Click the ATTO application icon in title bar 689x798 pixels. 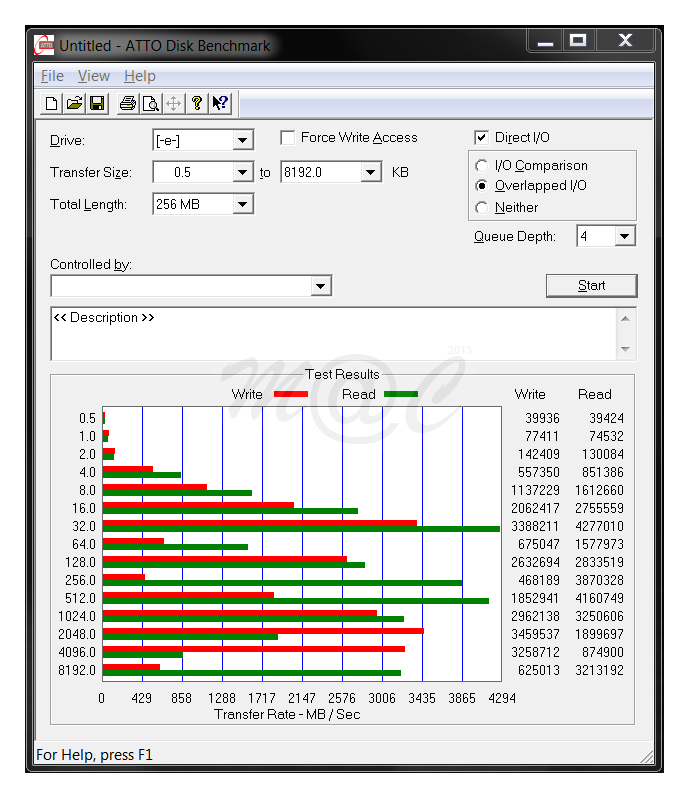[x=44, y=46]
